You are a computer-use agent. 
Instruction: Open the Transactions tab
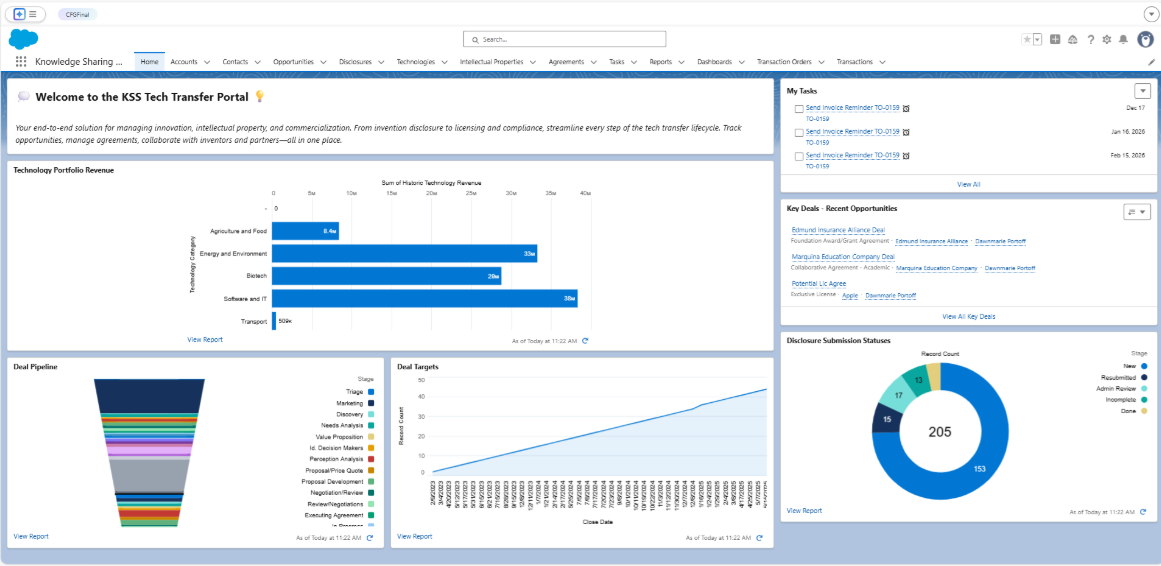coord(854,62)
